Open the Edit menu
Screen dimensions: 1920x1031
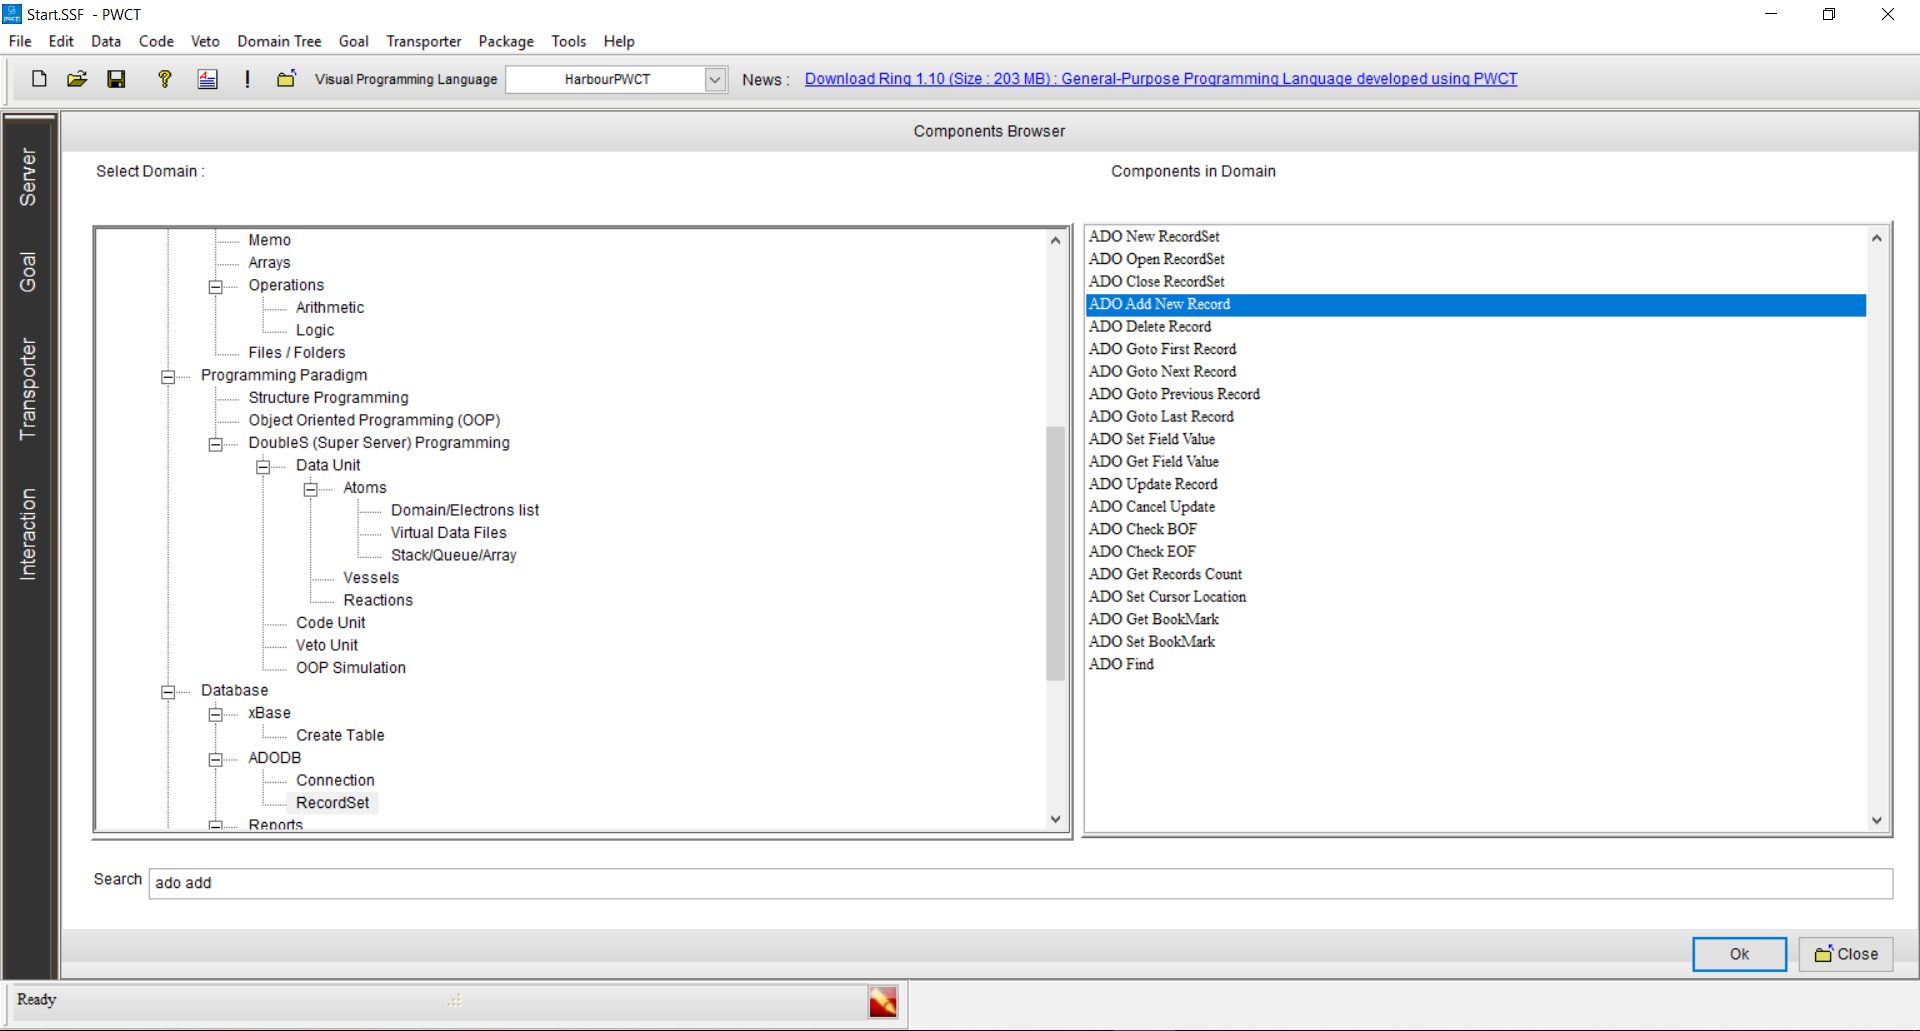(61, 41)
